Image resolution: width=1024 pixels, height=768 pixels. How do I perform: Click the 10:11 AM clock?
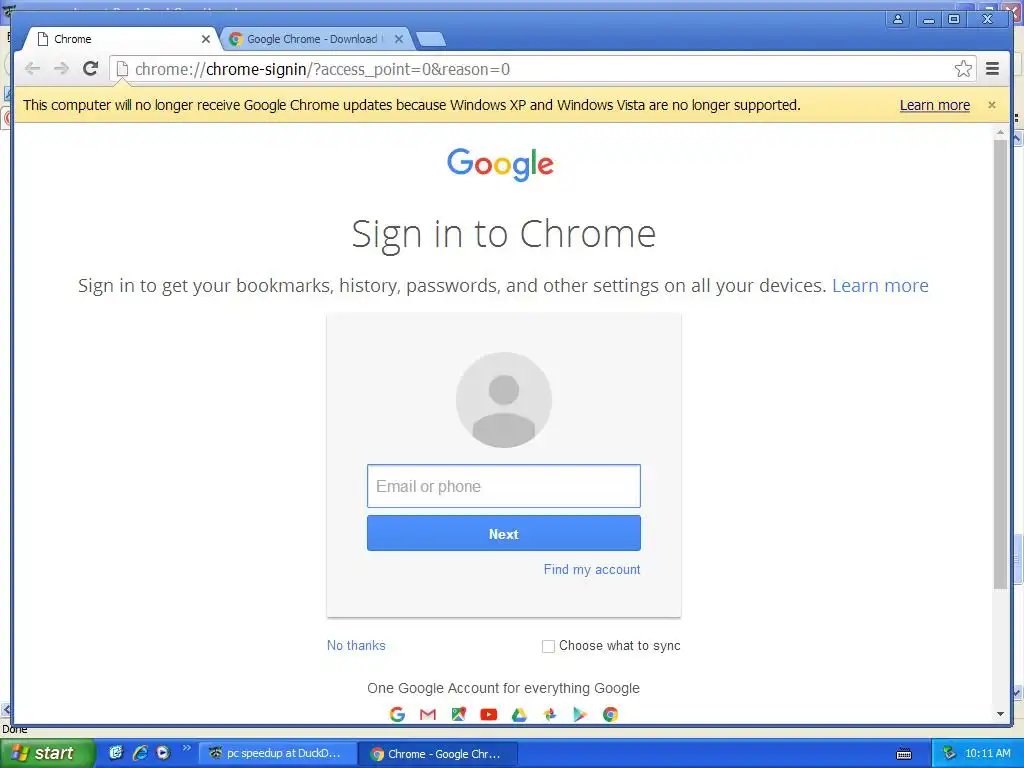[x=987, y=753]
